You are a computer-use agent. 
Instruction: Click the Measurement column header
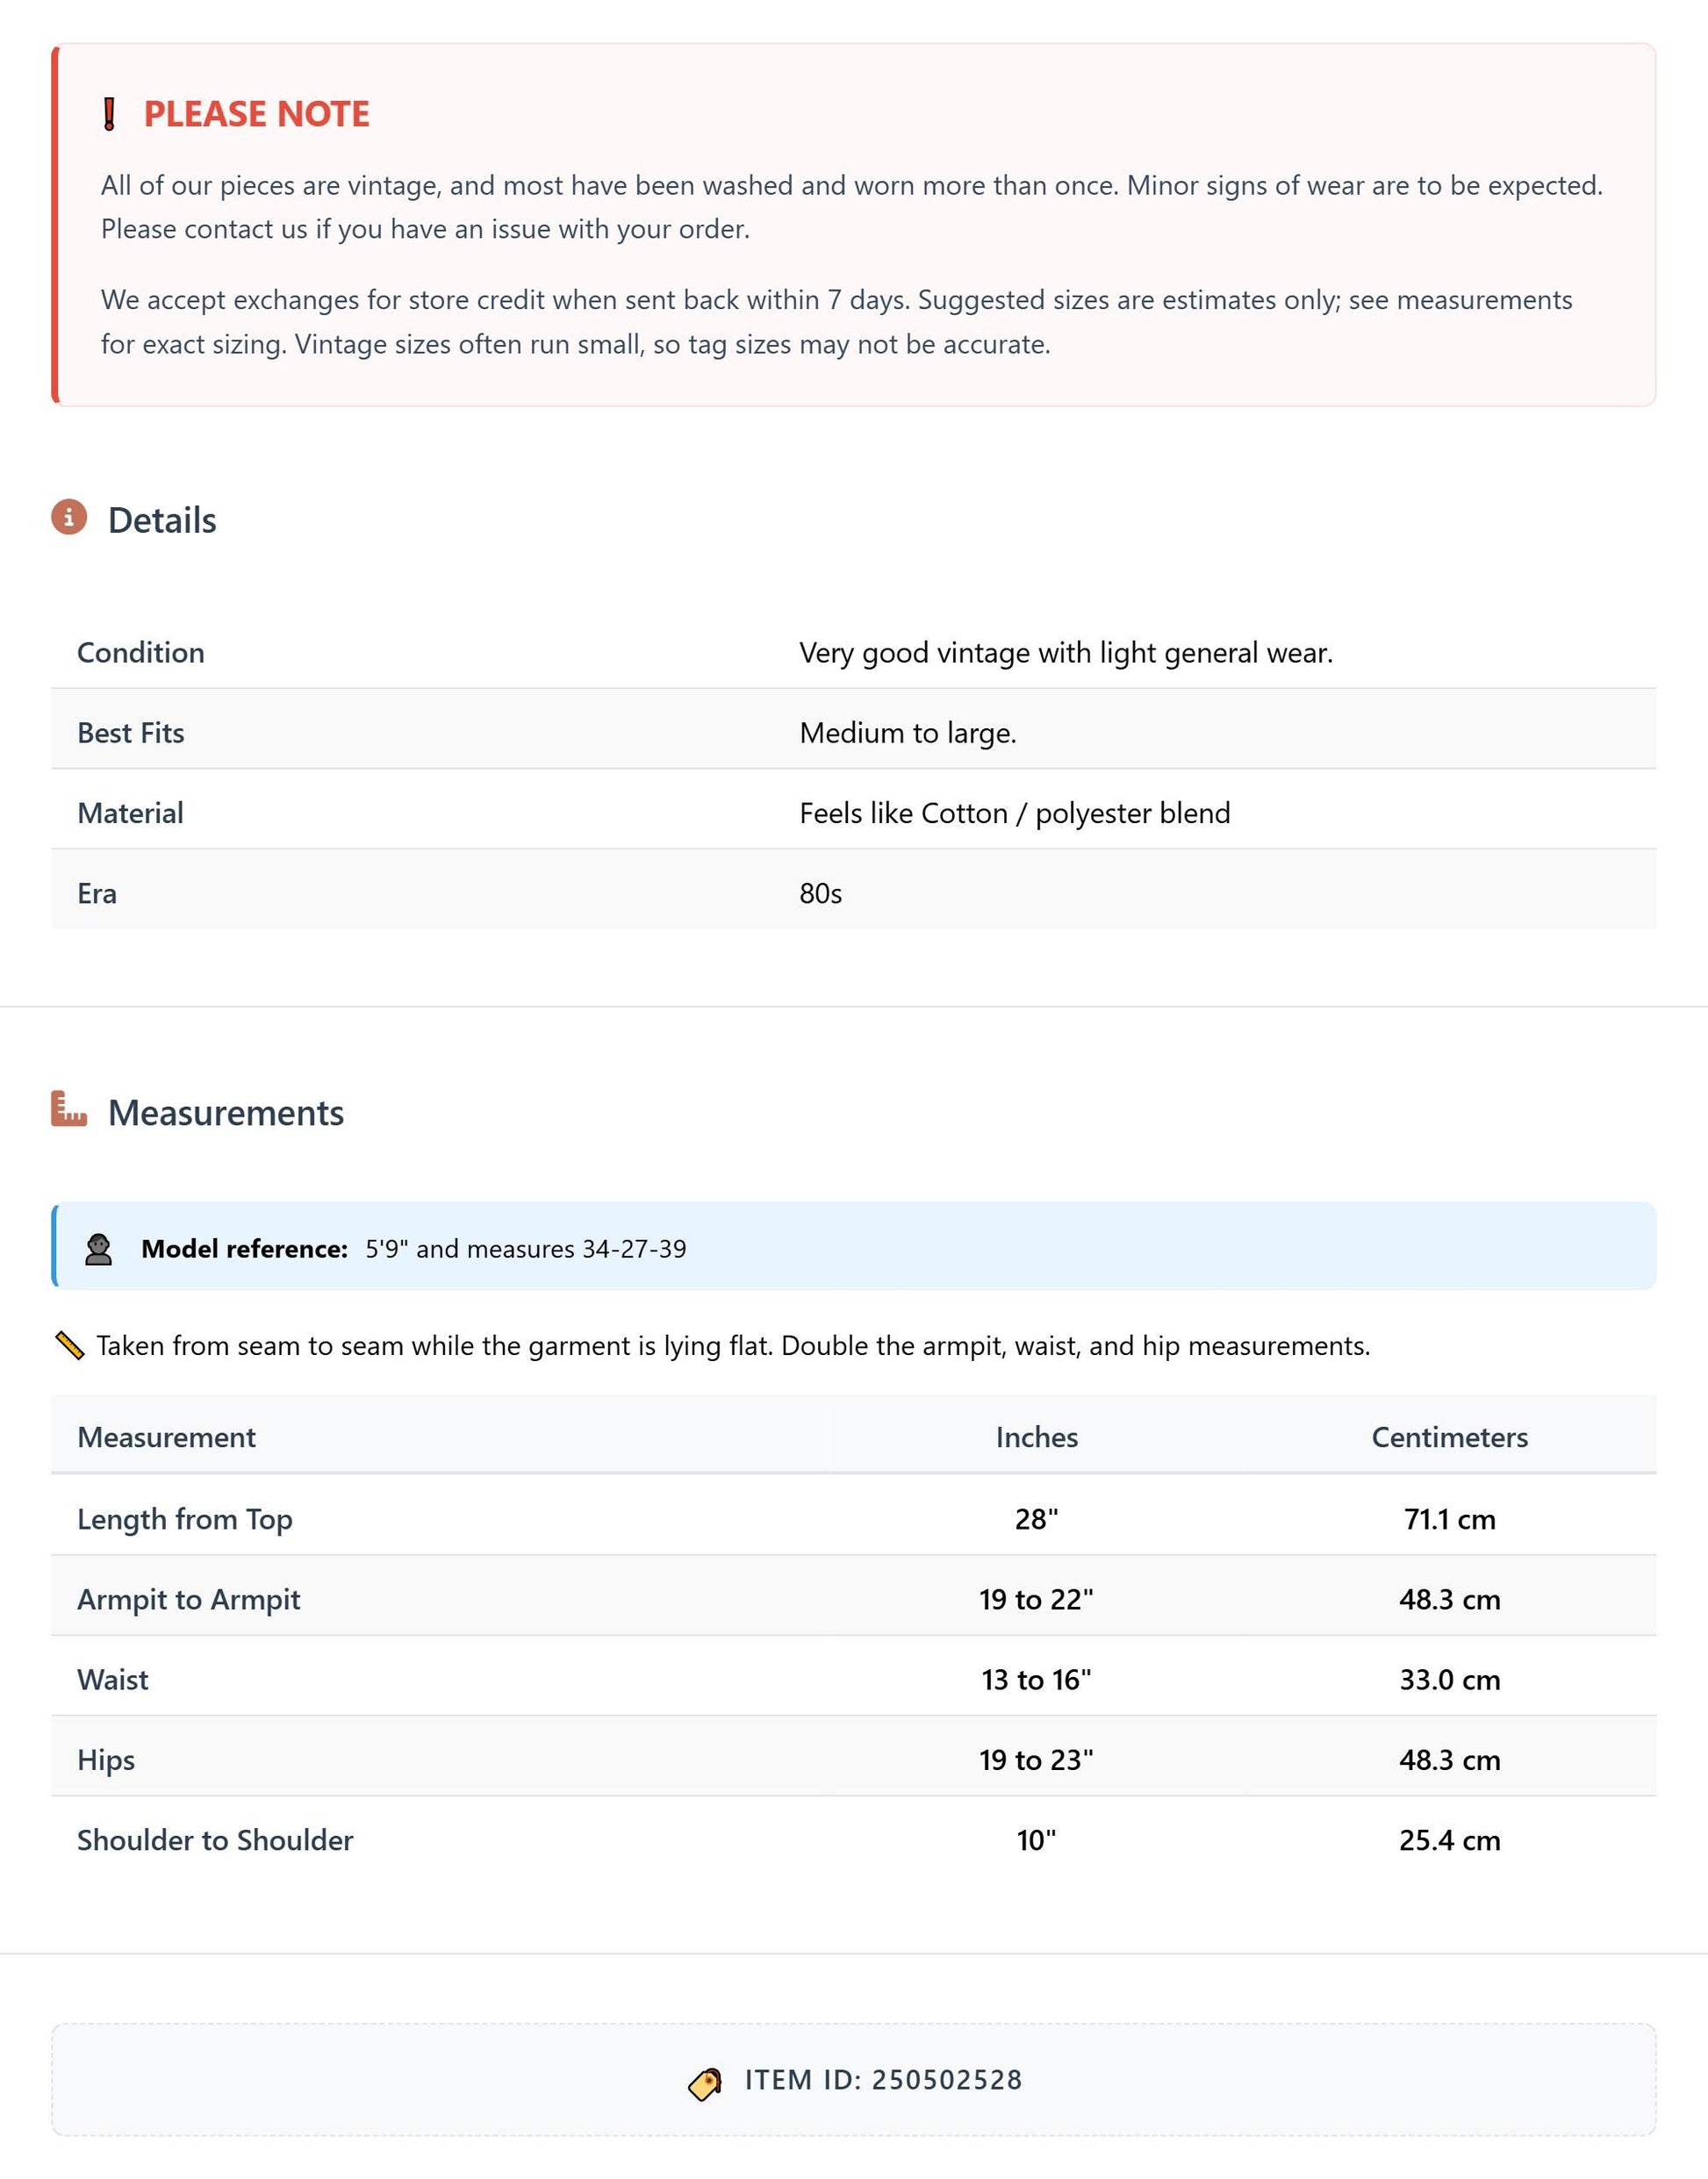(x=167, y=1437)
